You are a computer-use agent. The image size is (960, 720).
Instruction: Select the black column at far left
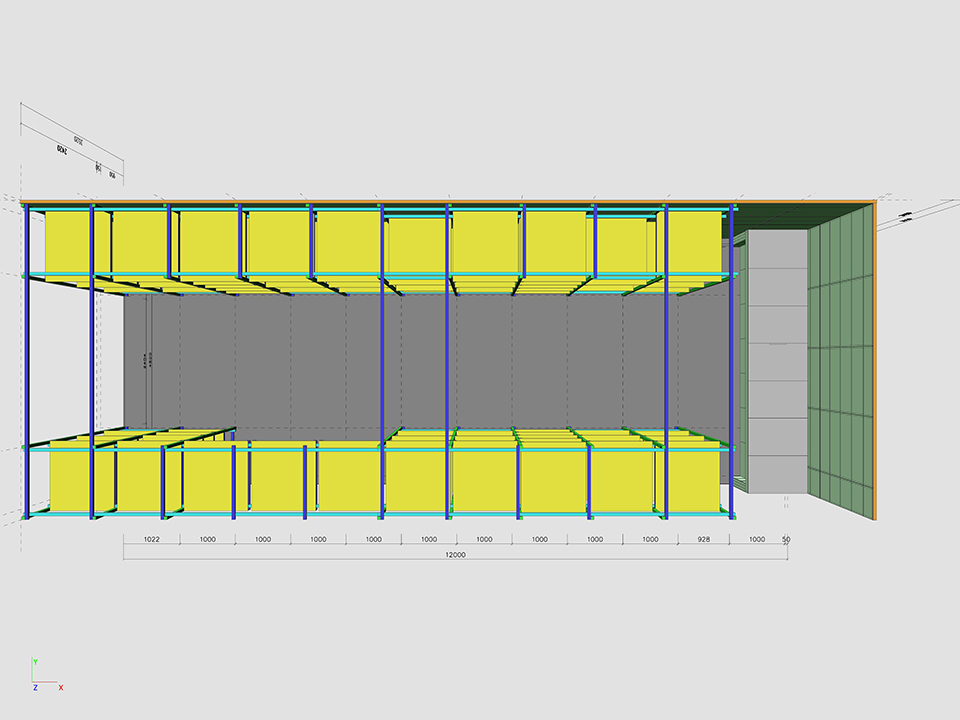tap(27, 360)
